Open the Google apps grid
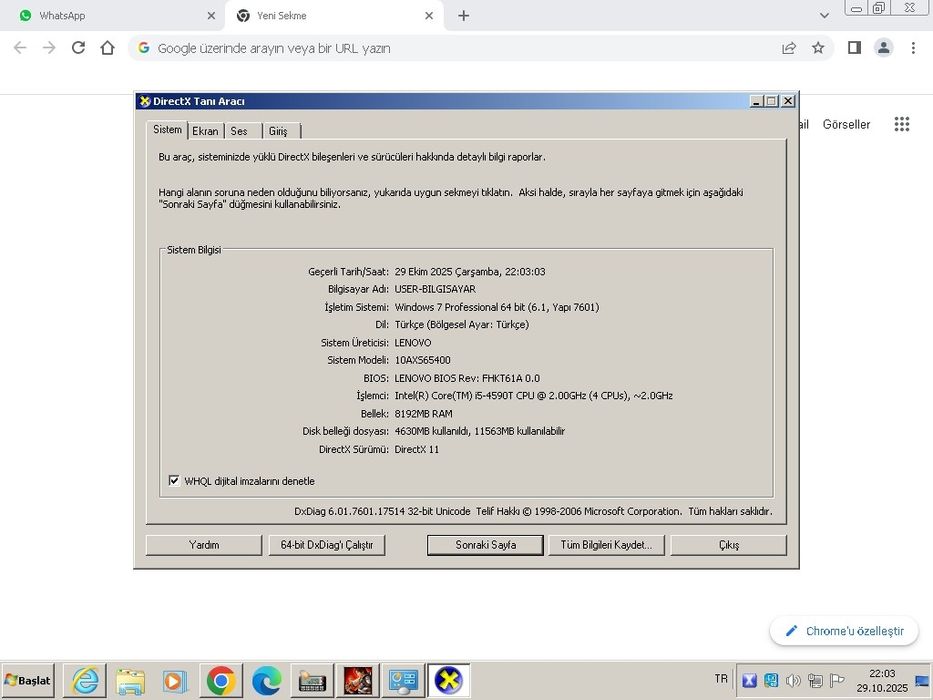The image size is (933, 700). point(901,124)
